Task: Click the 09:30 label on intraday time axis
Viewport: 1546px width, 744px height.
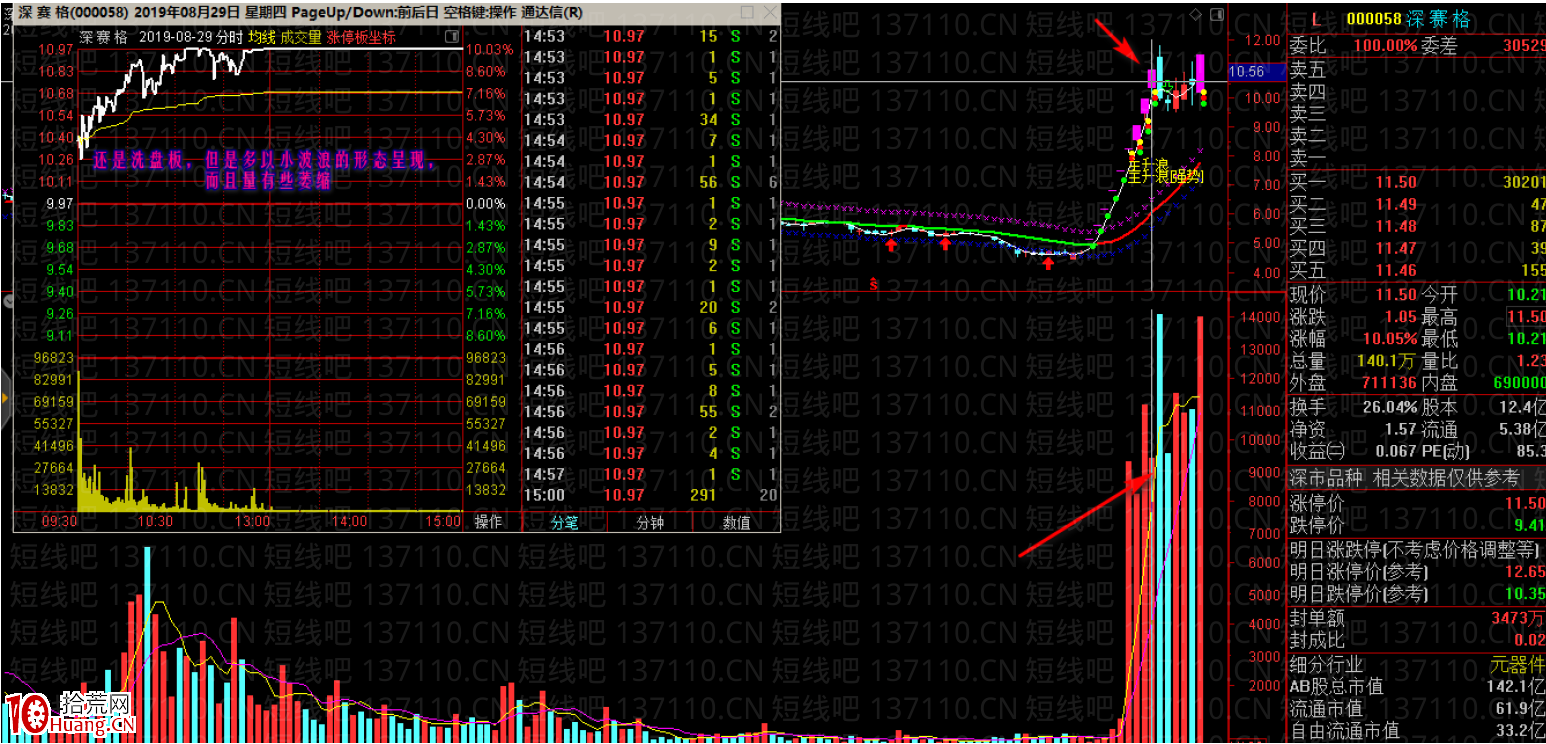Action: [x=59, y=521]
